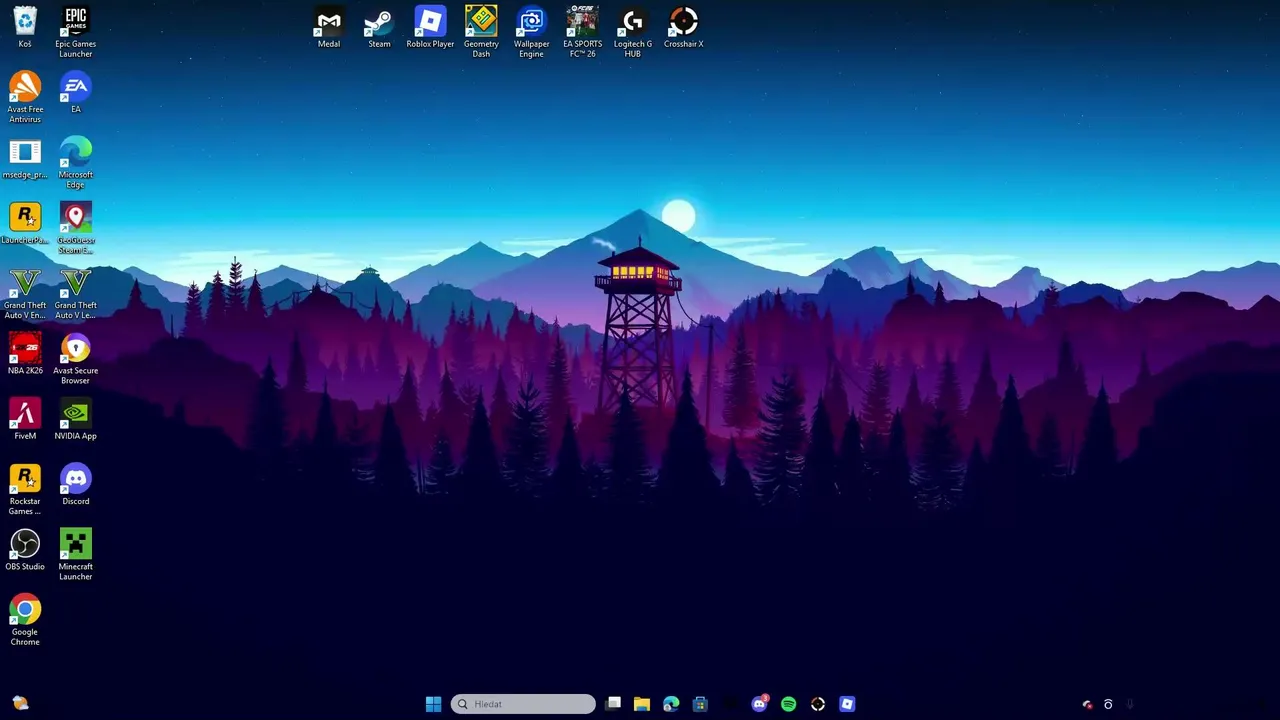Select the Grand Theft Auto V En... shortcut
The height and width of the screenshot is (720, 1280).
click(25, 294)
